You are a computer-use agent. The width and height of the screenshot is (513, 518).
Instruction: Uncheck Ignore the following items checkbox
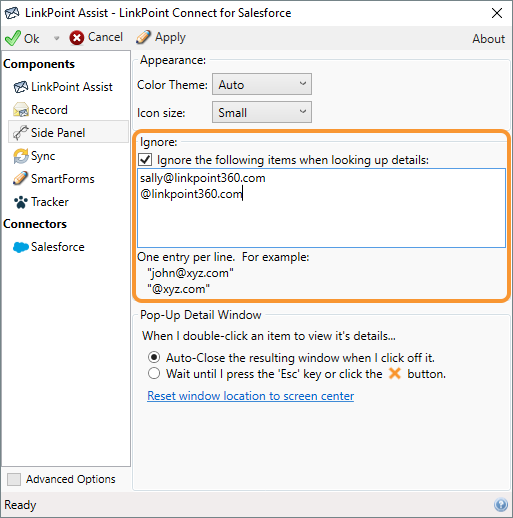click(145, 160)
